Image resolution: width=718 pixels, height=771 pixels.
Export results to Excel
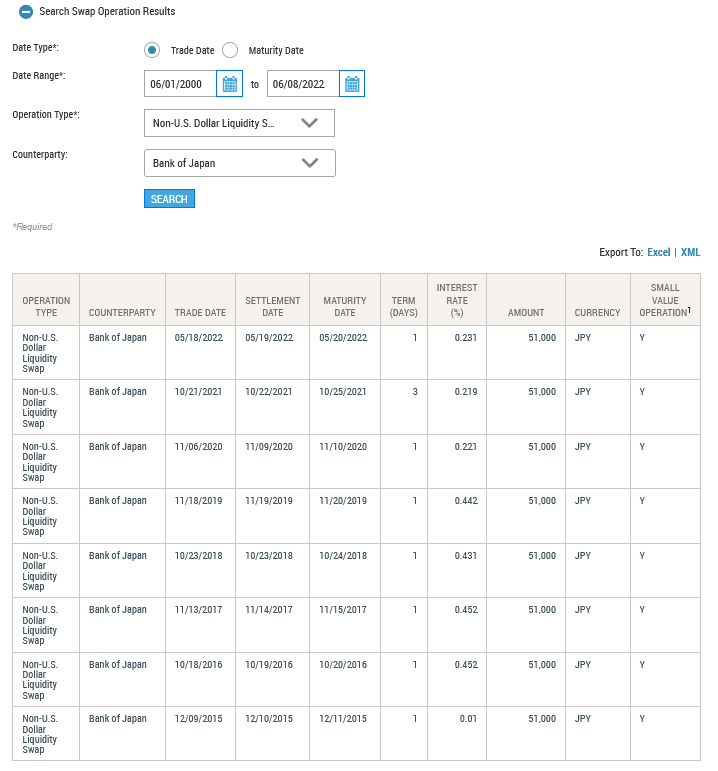click(x=658, y=252)
